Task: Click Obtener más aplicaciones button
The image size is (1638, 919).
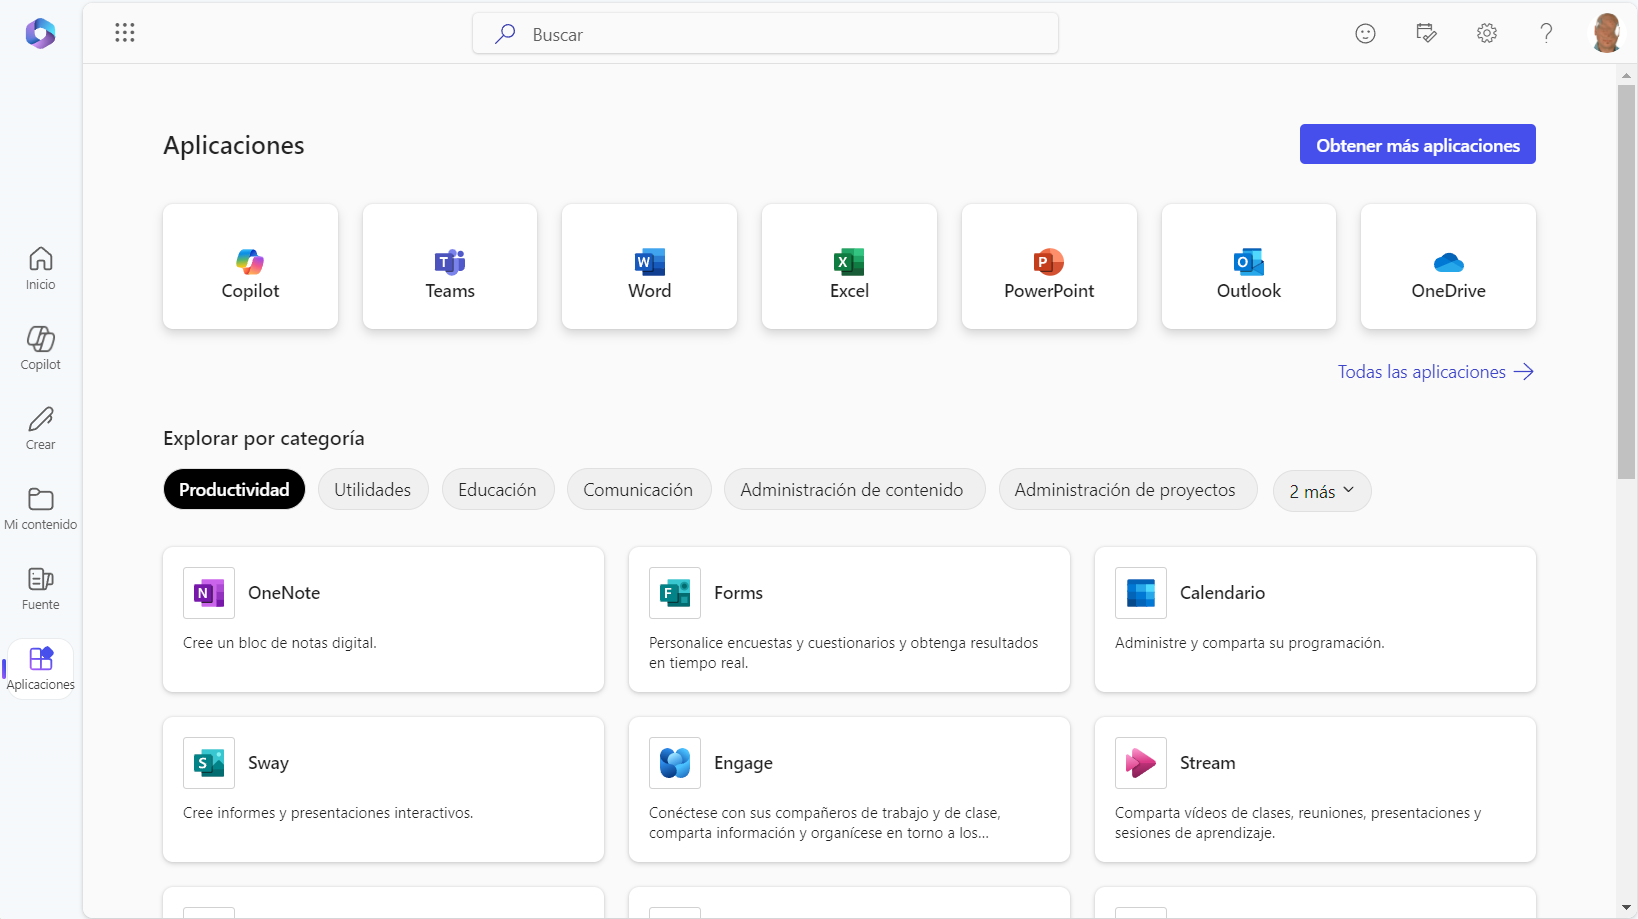Action: point(1418,144)
